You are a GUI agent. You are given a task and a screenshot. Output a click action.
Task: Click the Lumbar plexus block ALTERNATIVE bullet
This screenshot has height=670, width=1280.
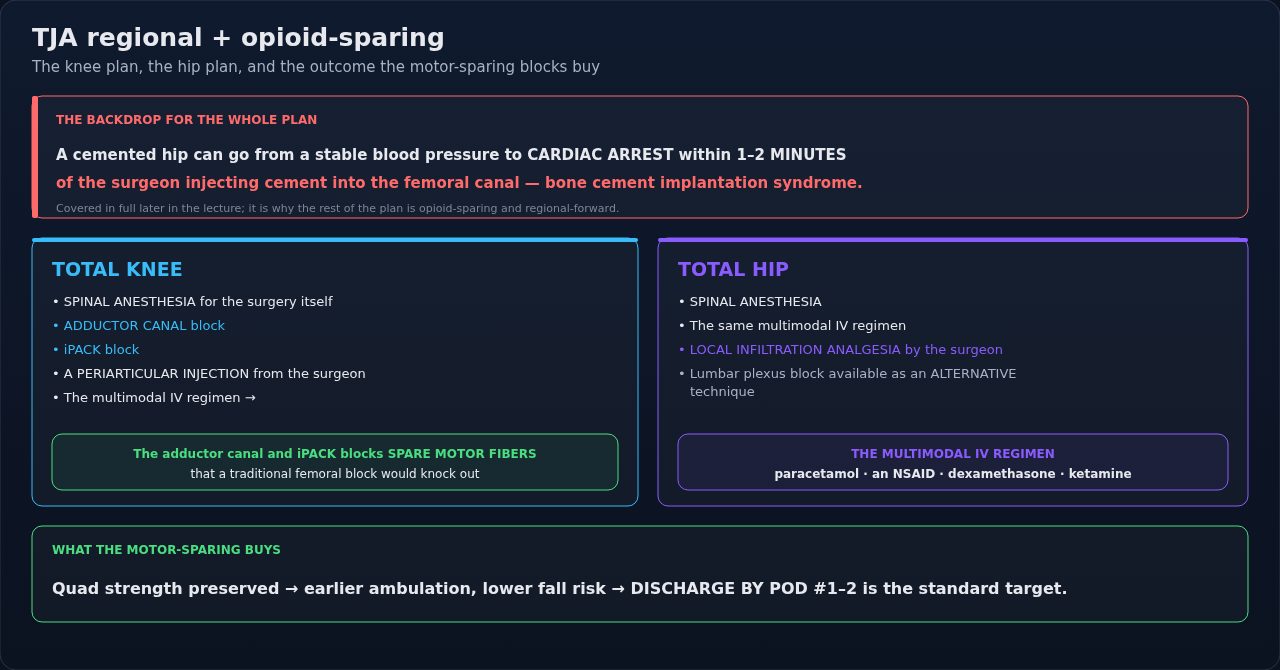coord(847,383)
